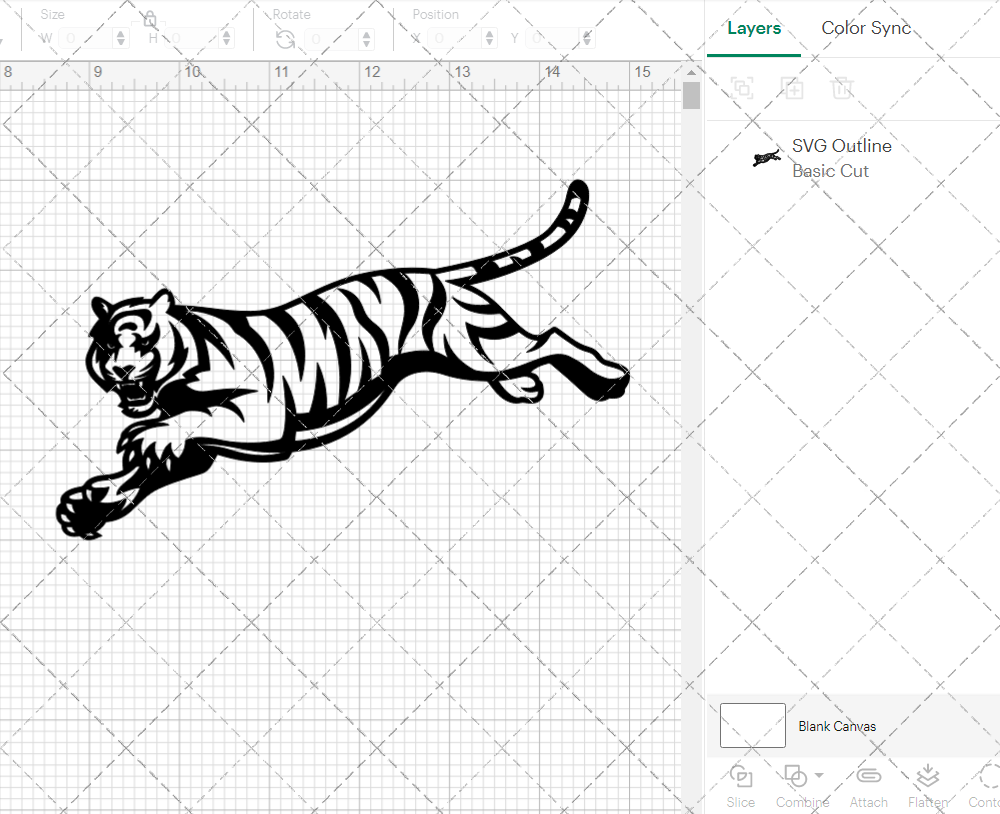The width and height of the screenshot is (1000, 814).
Task: Click the Blank Canvas label
Action: point(837,726)
